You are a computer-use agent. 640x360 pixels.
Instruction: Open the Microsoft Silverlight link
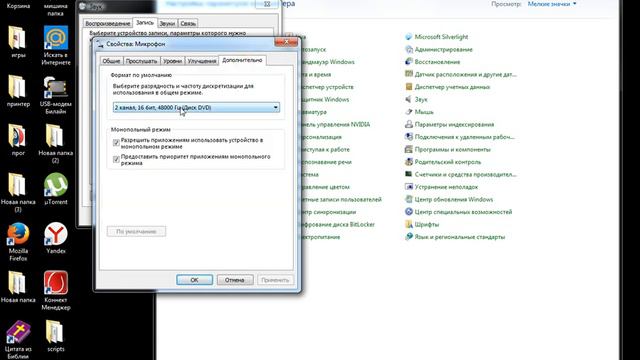click(x=441, y=37)
